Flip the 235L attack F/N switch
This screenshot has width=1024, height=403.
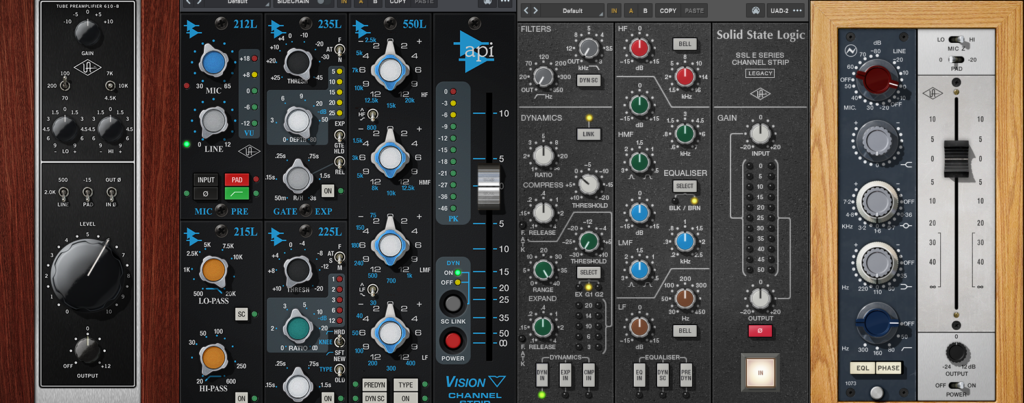pyautogui.click(x=340, y=49)
